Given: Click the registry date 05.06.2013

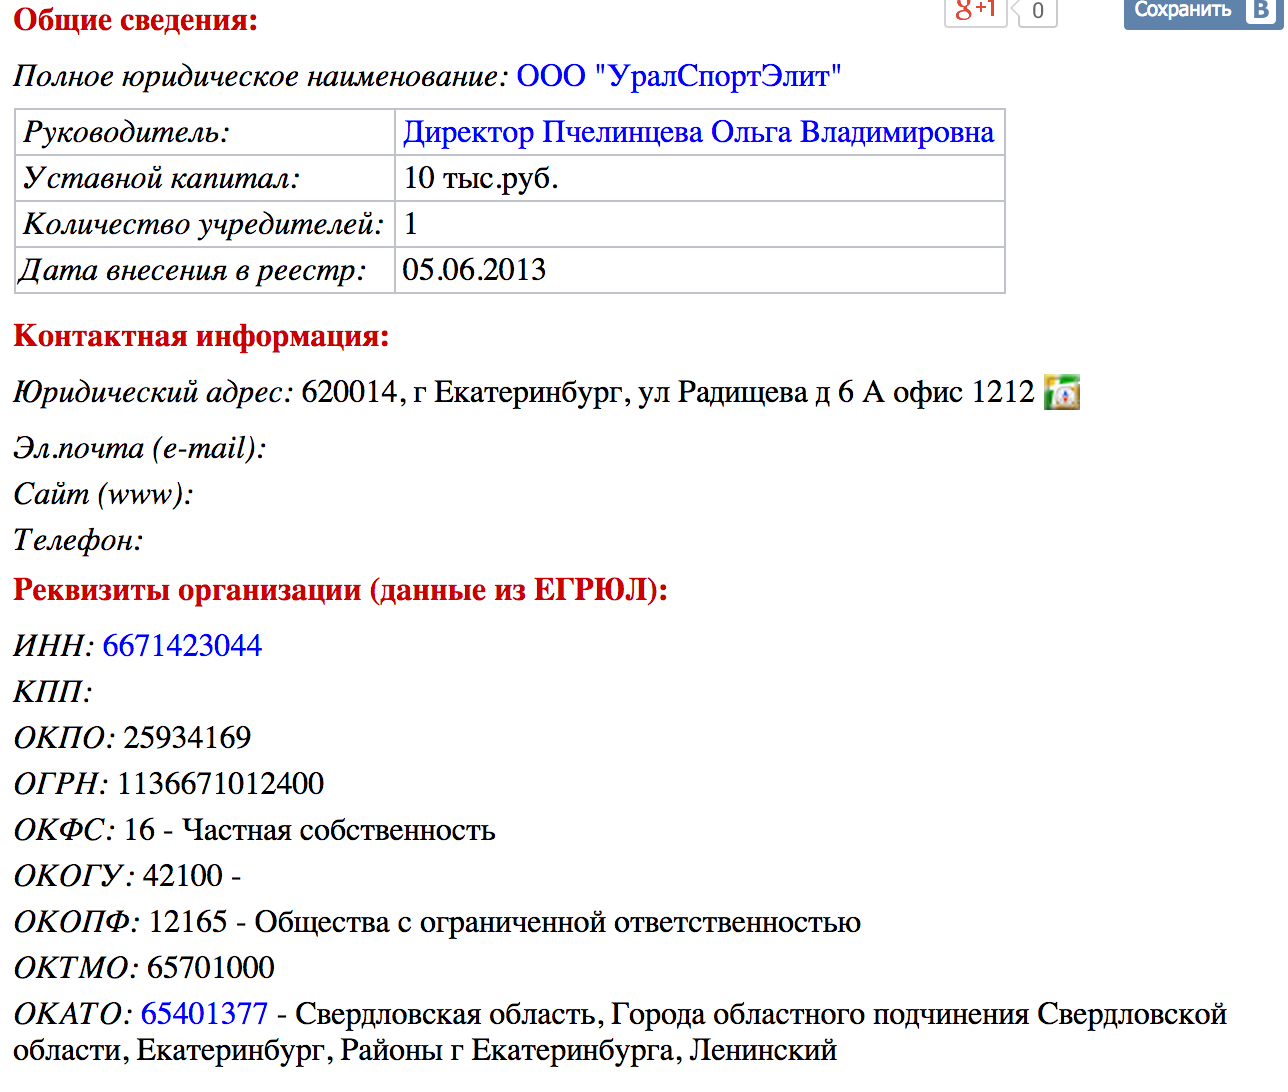Looking at the screenshot, I should coord(474,270).
